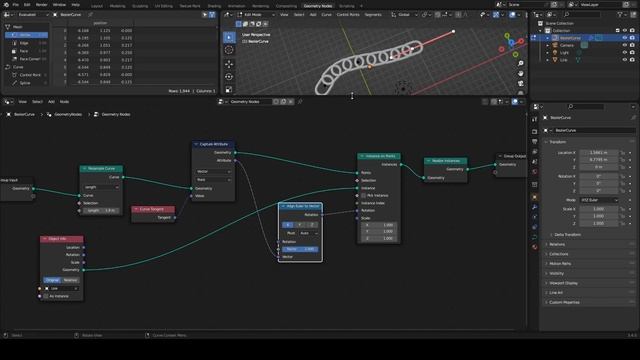The height and width of the screenshot is (360, 640).
Task: Expand the Relations panel
Action: pyautogui.click(x=557, y=244)
